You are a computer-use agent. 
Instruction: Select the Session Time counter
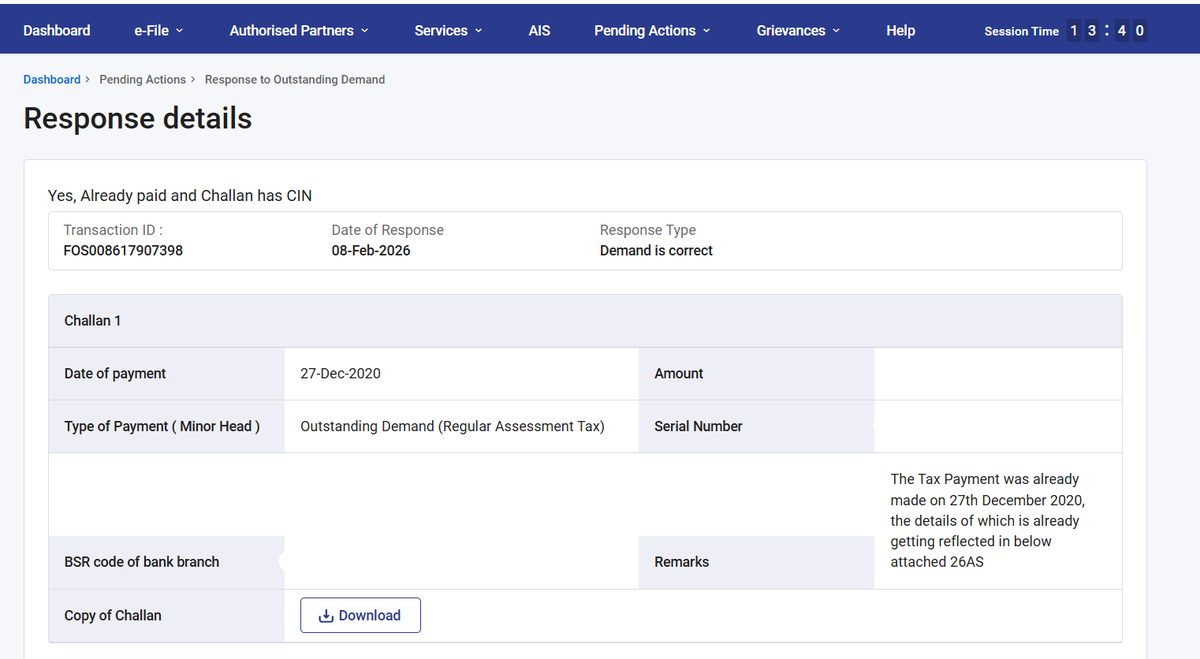(x=1065, y=30)
